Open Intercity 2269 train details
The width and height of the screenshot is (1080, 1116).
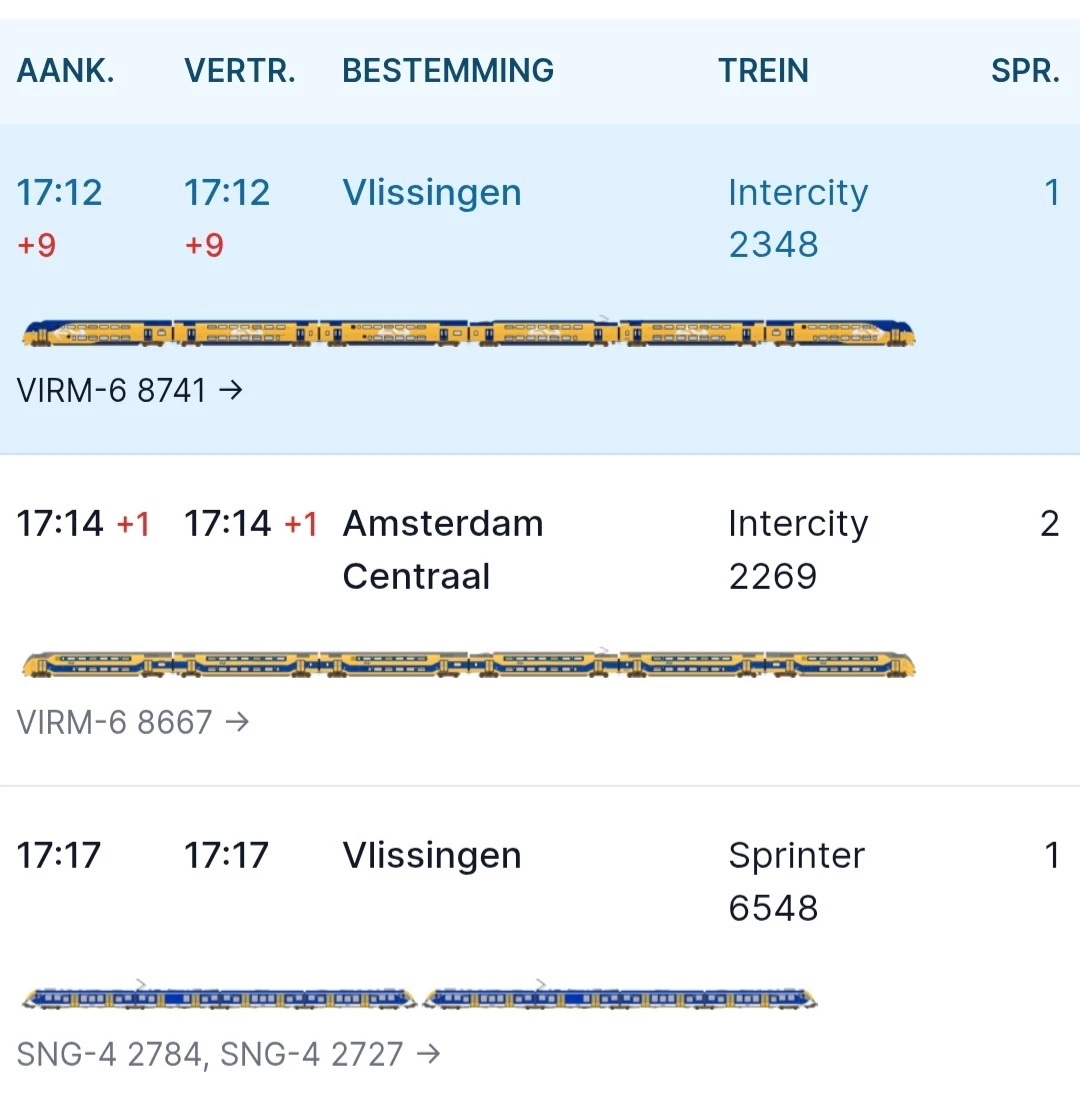(x=797, y=549)
